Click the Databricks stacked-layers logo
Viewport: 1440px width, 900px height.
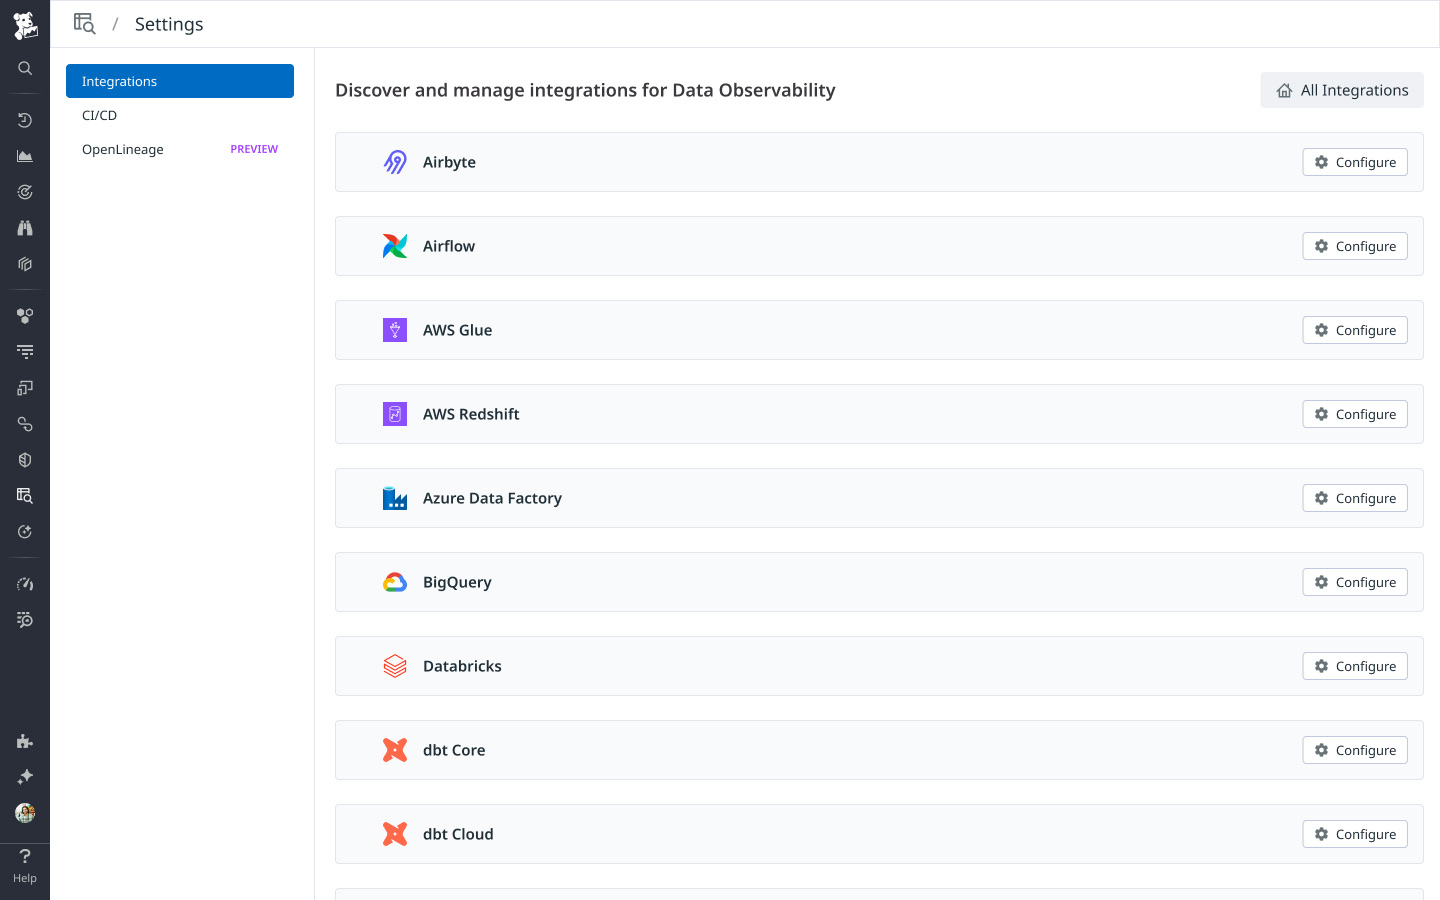pyautogui.click(x=395, y=666)
